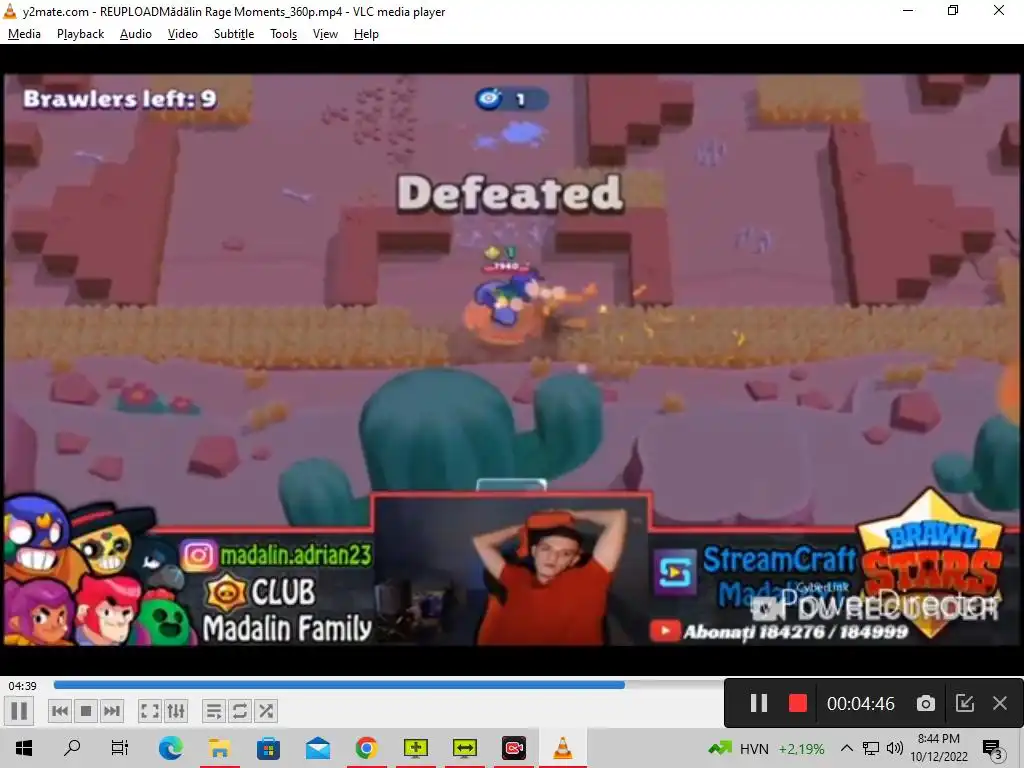This screenshot has width=1024, height=768.
Task: Open Microsoft Store from taskbar
Action: coord(268,748)
